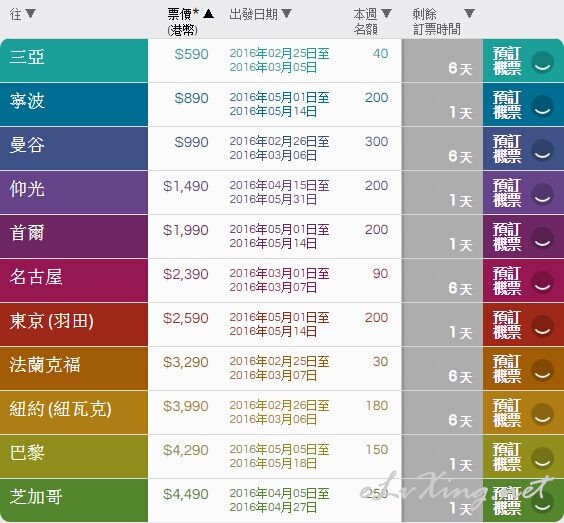Viewport: 564px width, 523px height.
Task: Select the $3,290 法蘭克福 fare
Action: click(x=186, y=362)
